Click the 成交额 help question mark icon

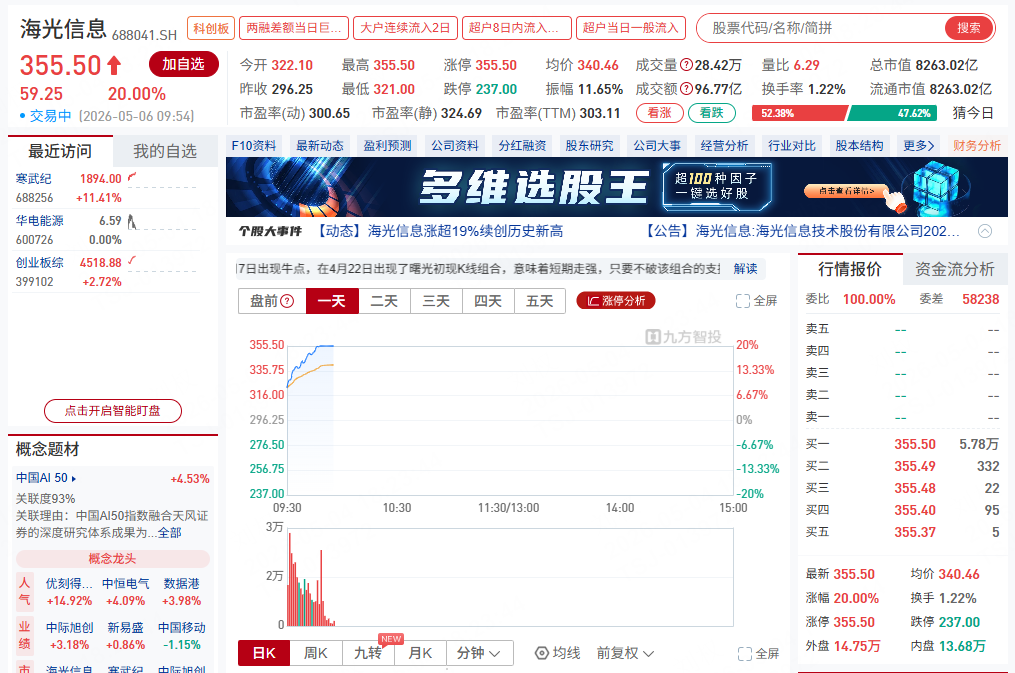(686, 89)
